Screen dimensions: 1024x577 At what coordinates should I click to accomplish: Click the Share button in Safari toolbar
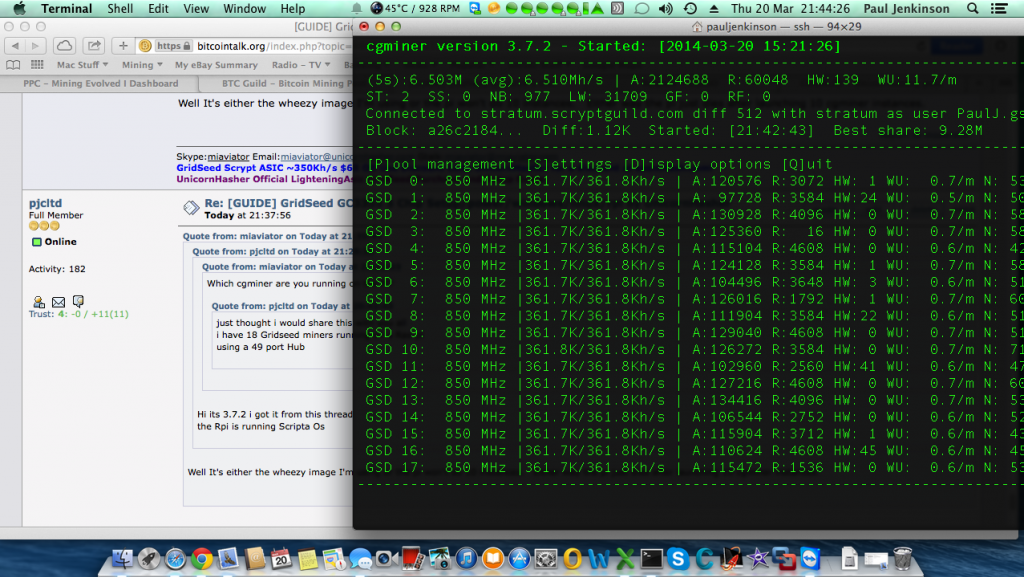[x=94, y=46]
